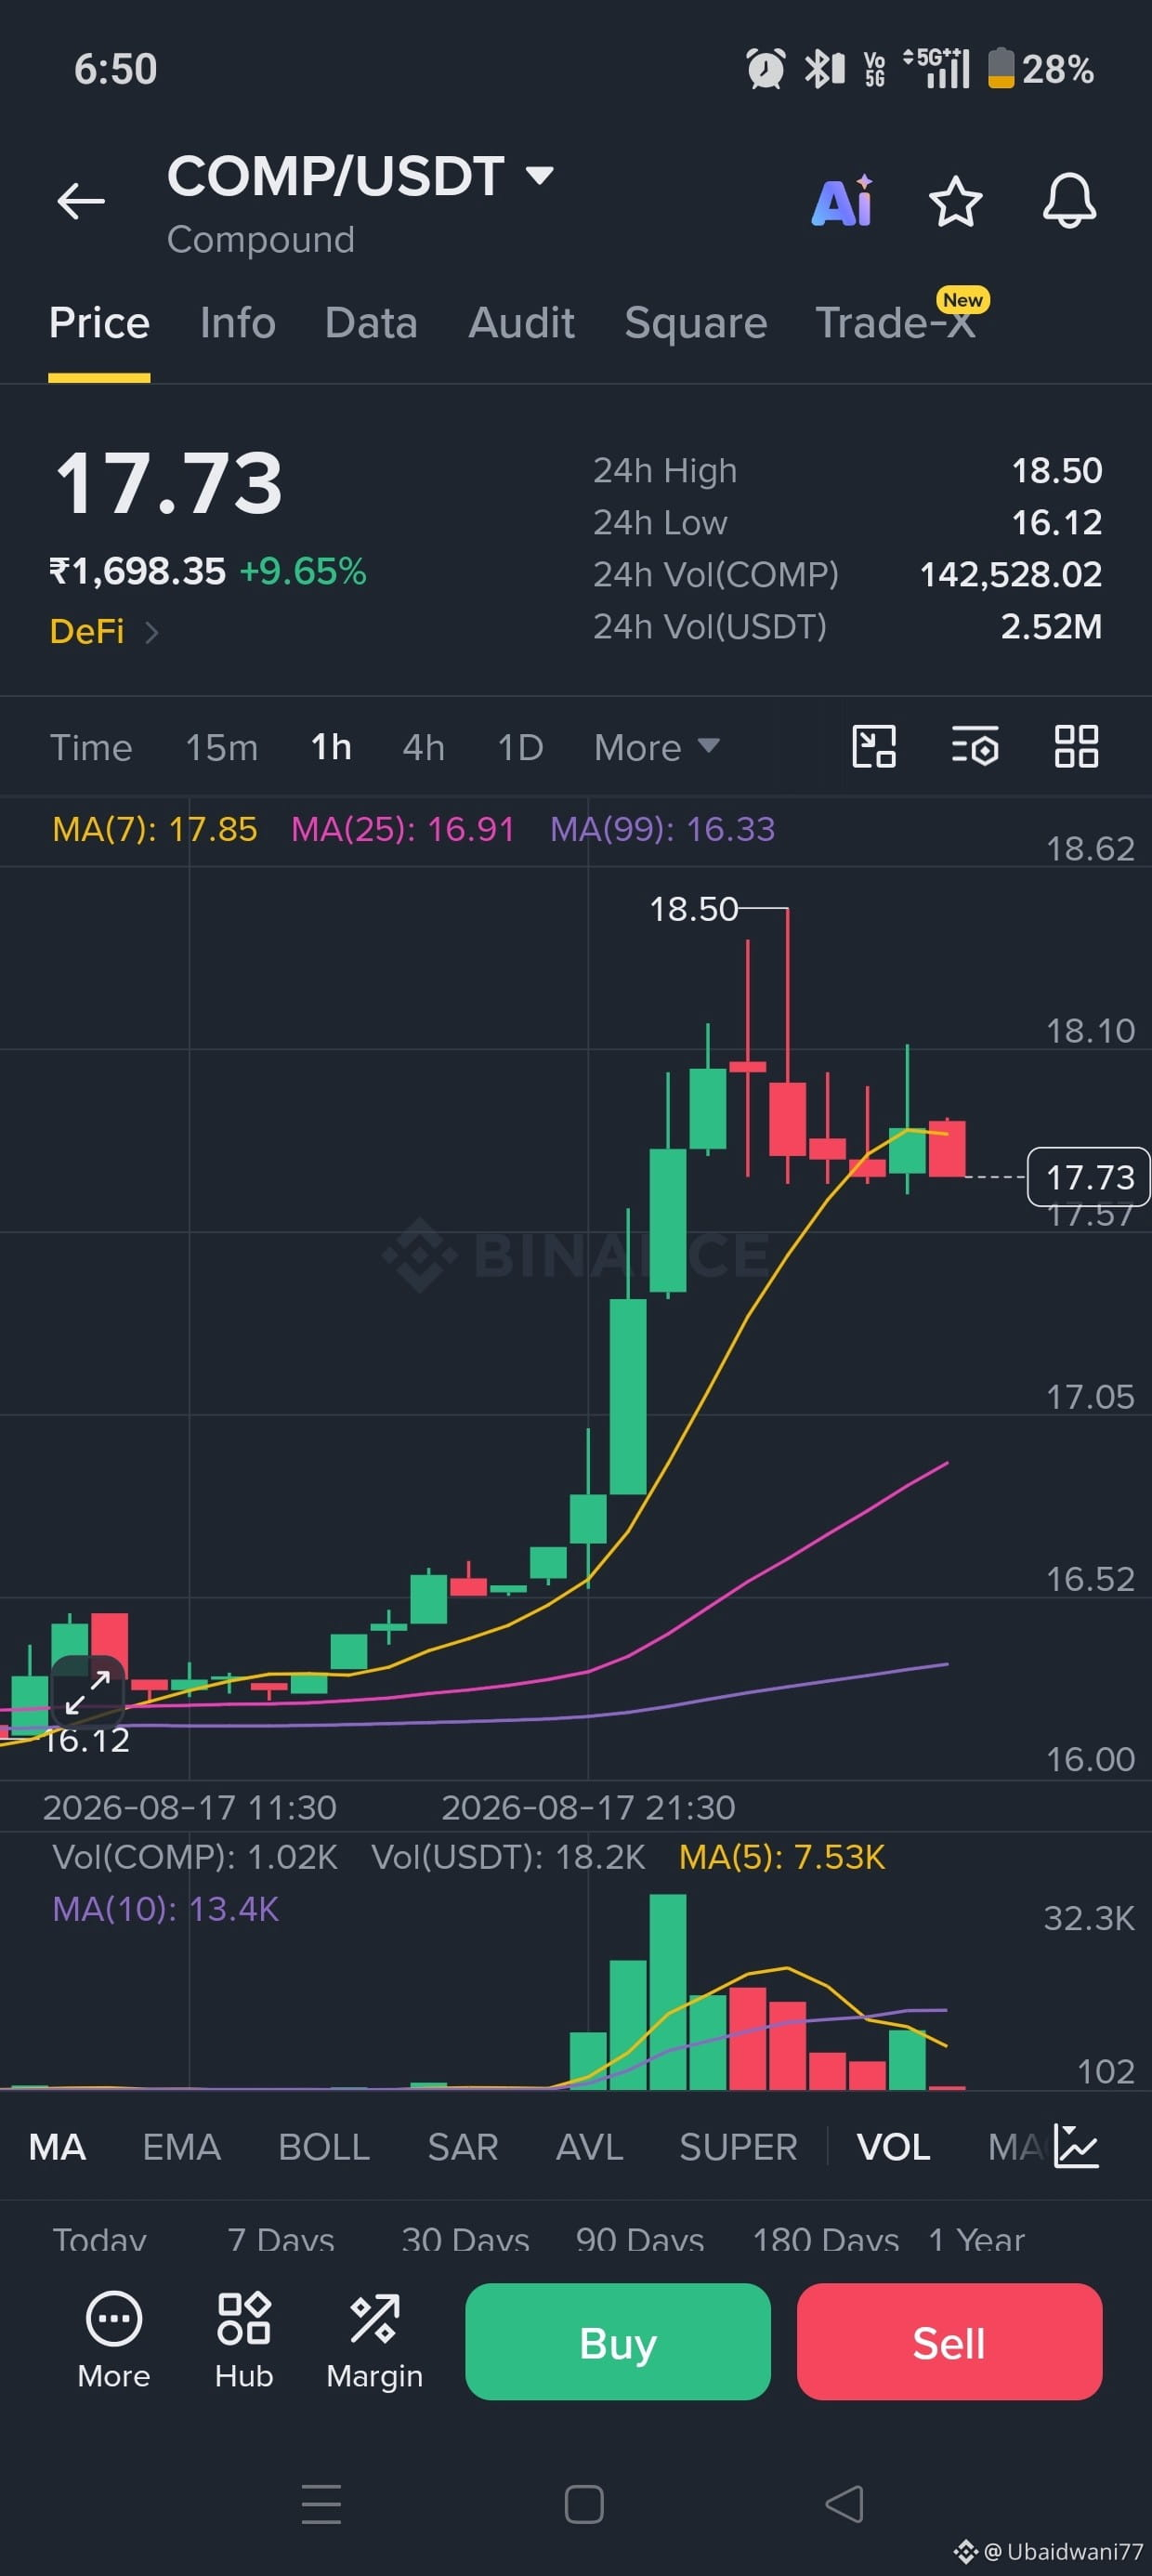Add COMP/USDT to favorites star
This screenshot has width=1152, height=2576.
tap(956, 201)
